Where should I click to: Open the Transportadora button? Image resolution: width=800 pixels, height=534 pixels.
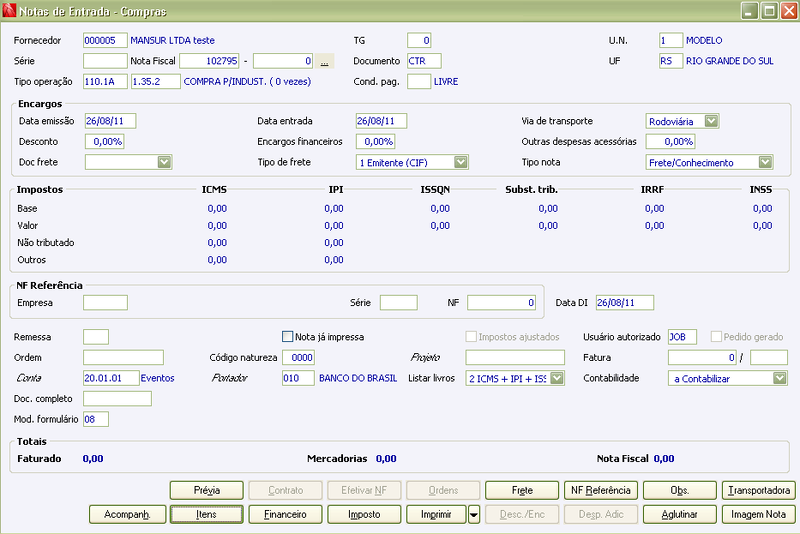(x=759, y=491)
